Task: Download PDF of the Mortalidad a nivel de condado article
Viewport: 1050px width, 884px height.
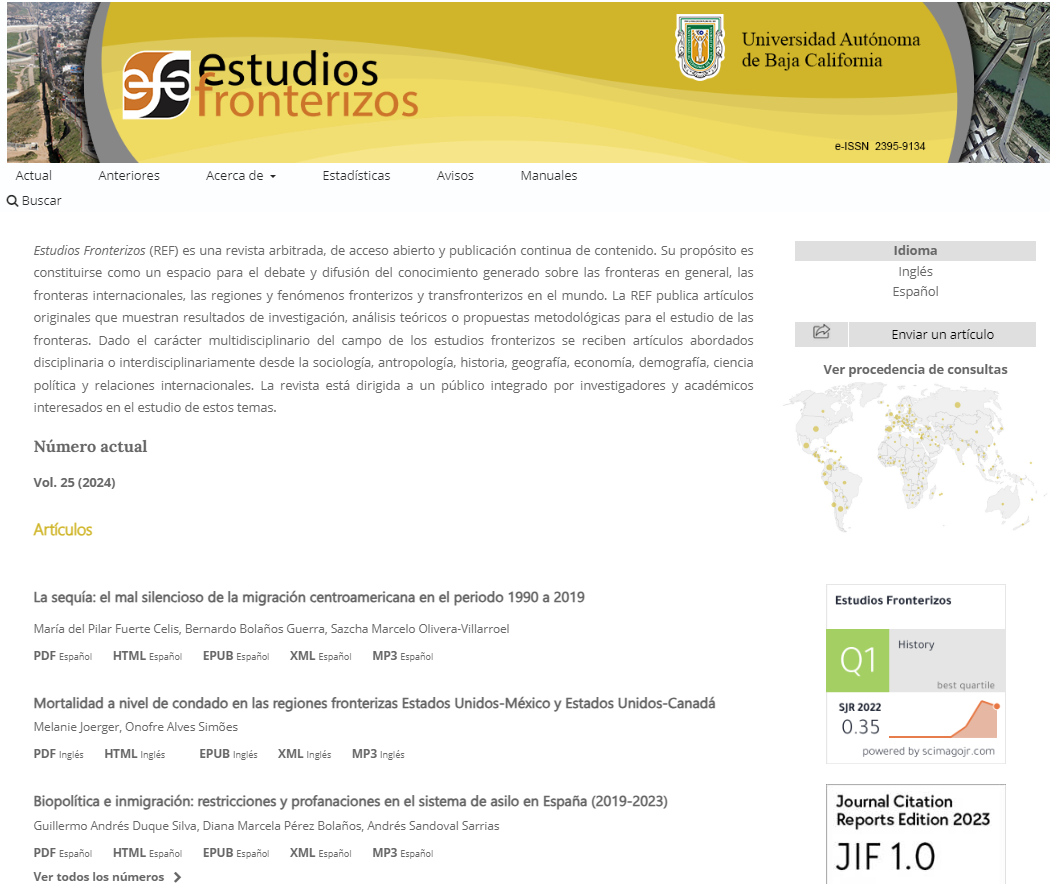Action: [45, 754]
